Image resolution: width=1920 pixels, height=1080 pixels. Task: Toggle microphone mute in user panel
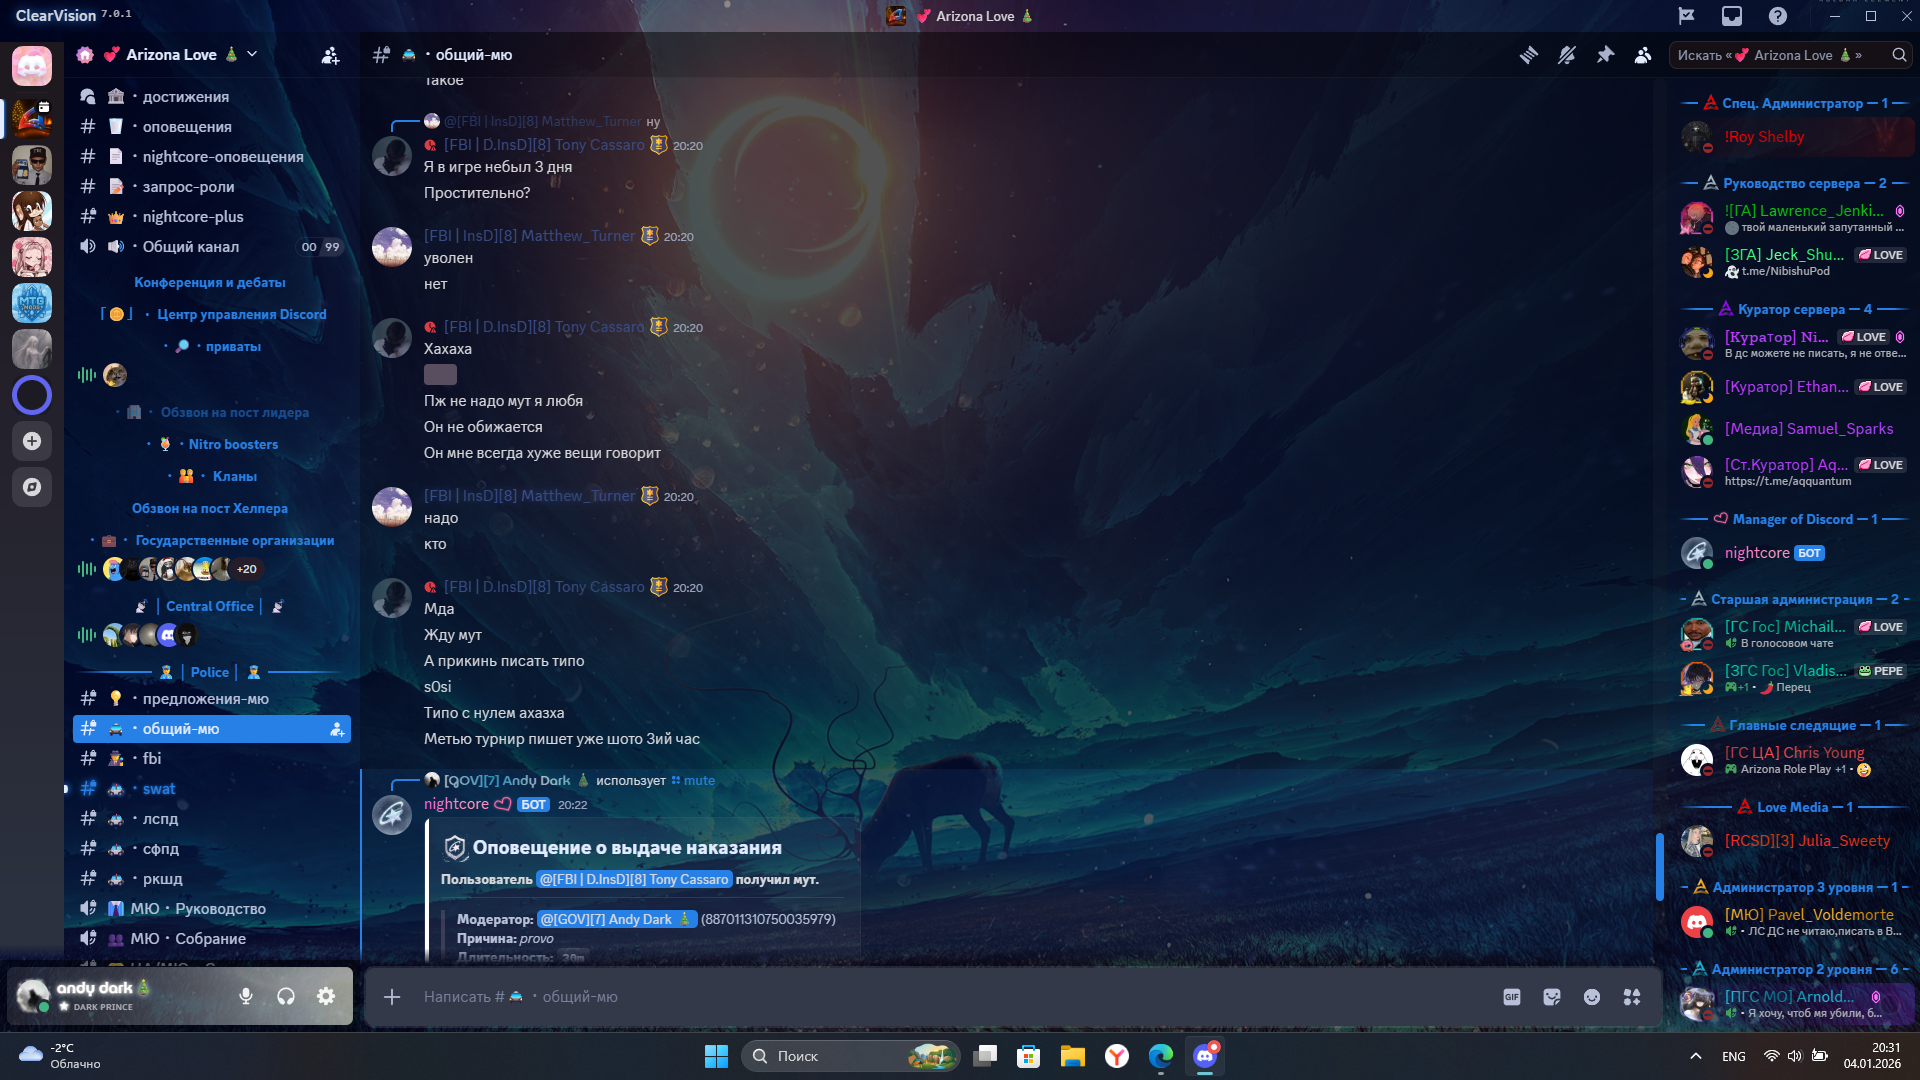pyautogui.click(x=246, y=996)
